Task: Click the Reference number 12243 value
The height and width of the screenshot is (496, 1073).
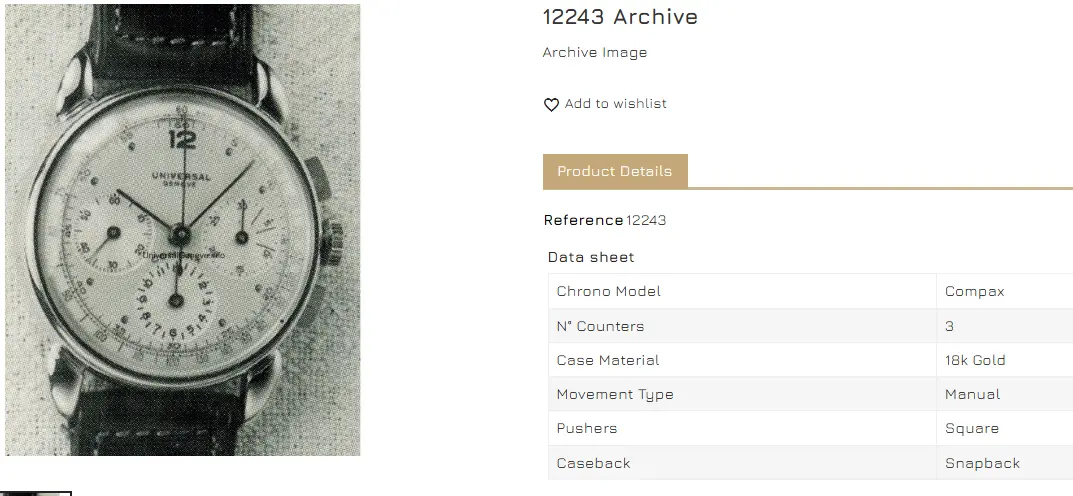Action: pos(646,220)
